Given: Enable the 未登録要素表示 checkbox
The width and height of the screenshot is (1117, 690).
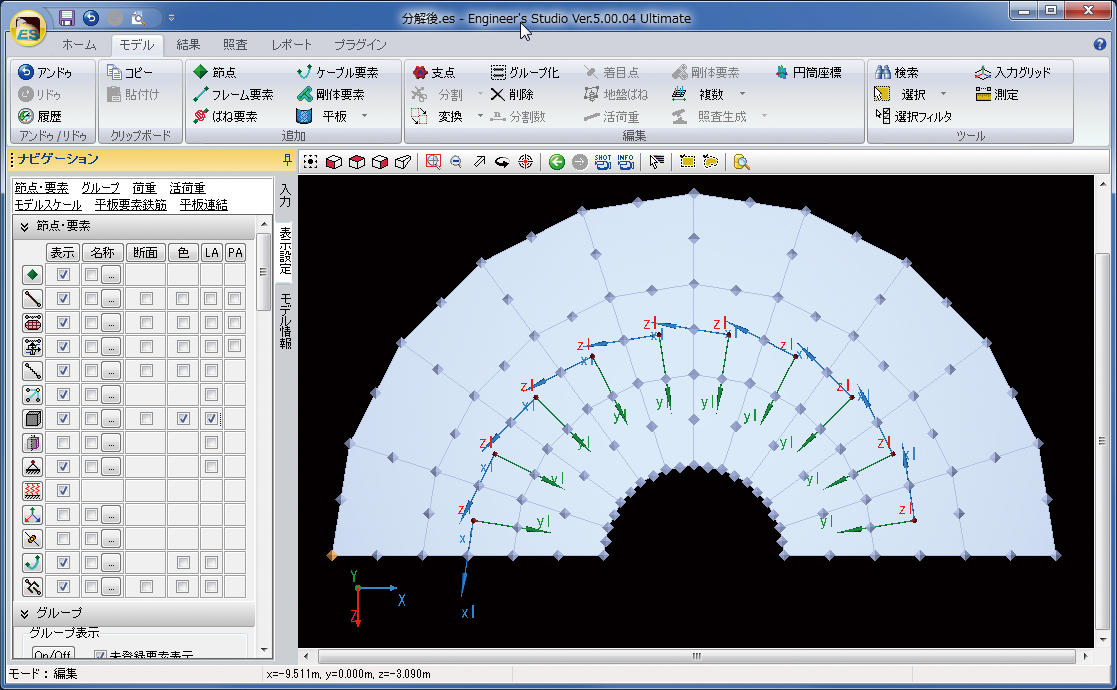Looking at the screenshot, I should 100,656.
